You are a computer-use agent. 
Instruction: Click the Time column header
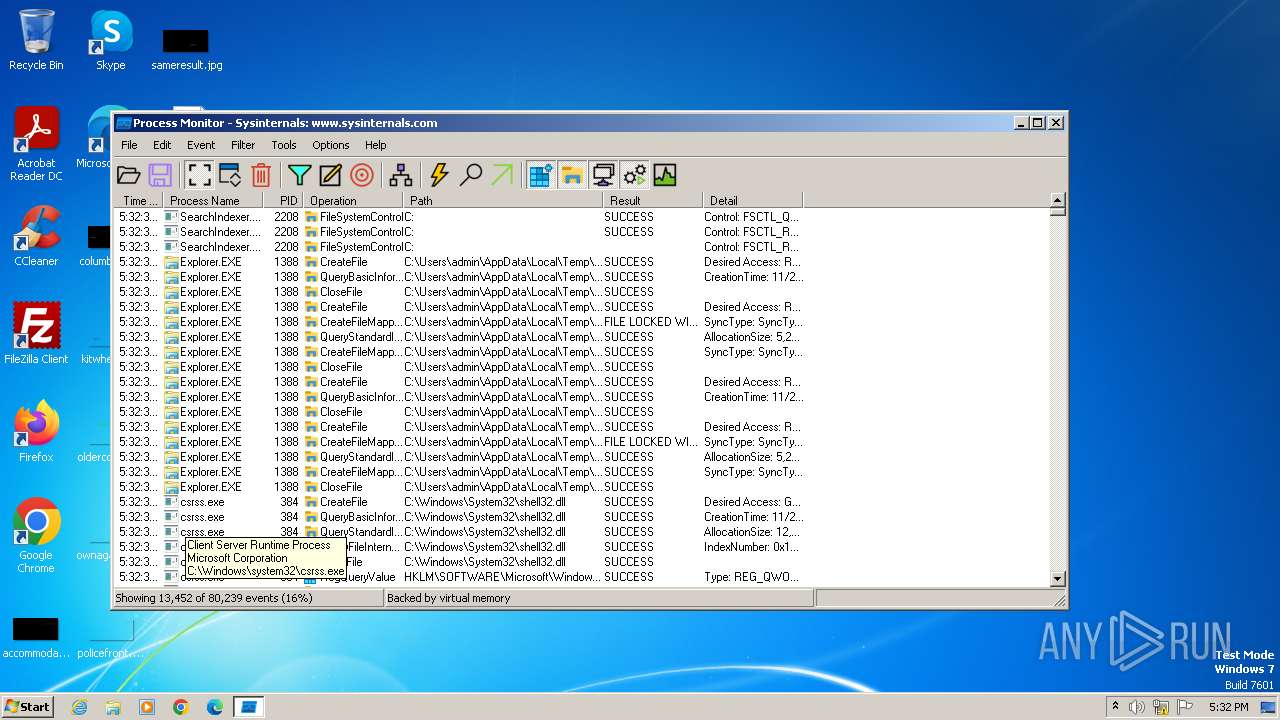click(139, 201)
